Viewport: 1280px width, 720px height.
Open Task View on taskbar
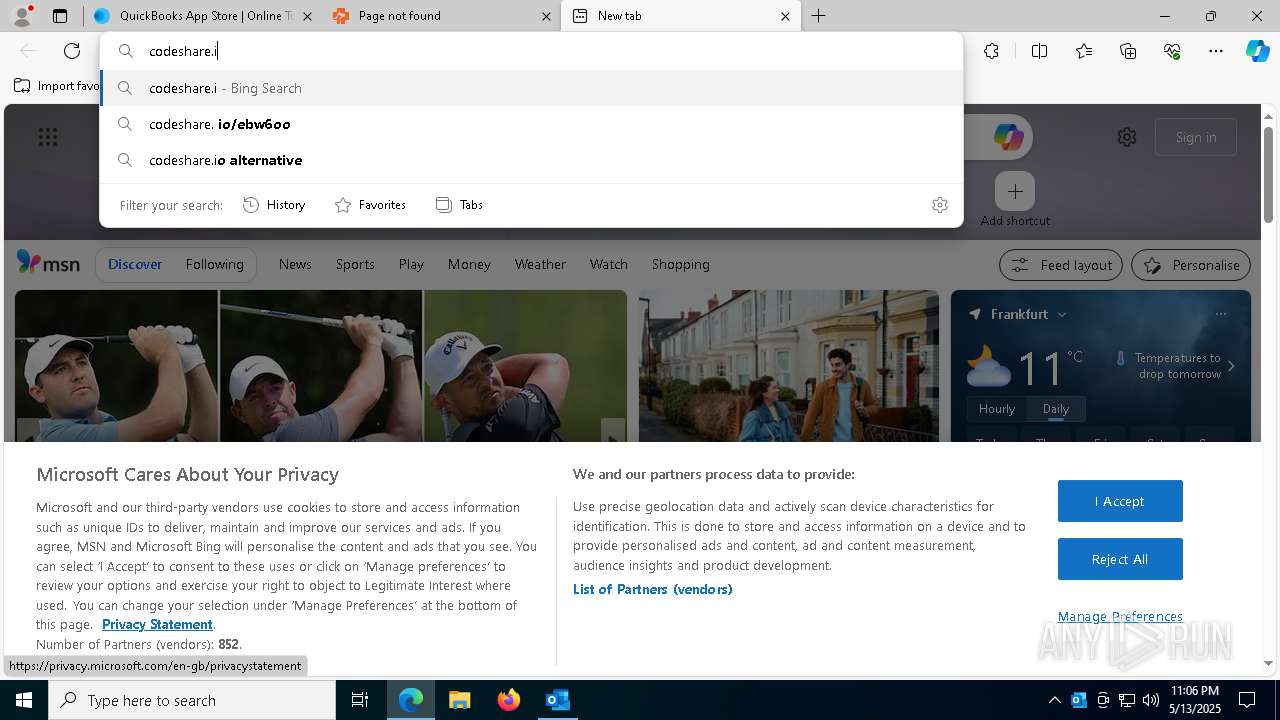(360, 700)
